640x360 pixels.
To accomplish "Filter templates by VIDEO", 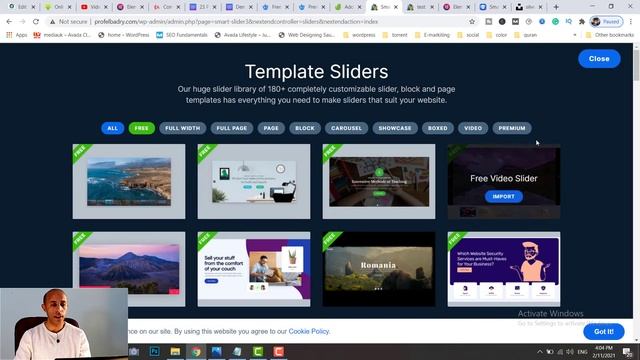I will pos(473,128).
